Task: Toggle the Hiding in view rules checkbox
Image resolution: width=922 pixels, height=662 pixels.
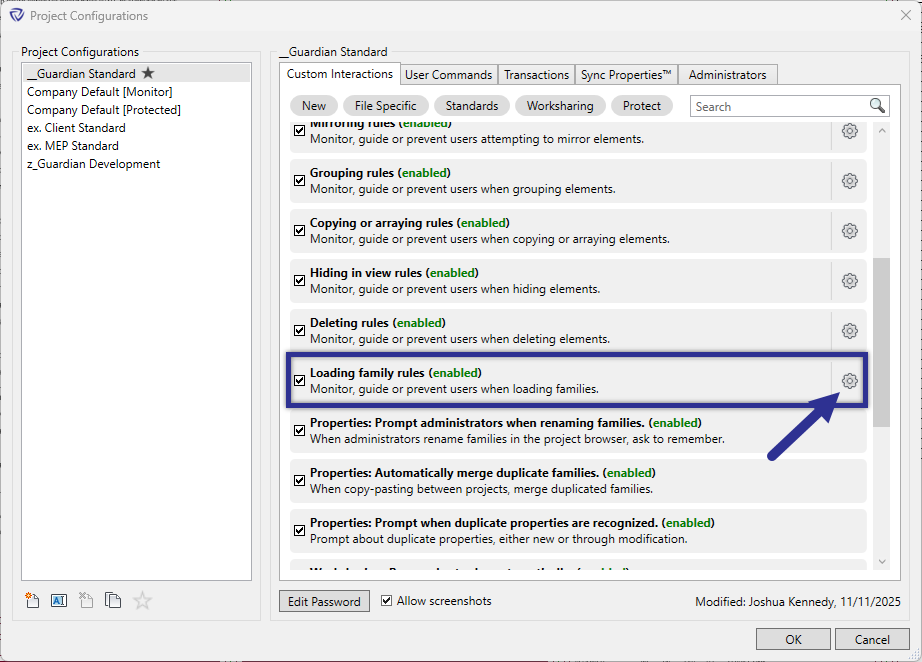Action: [x=299, y=280]
